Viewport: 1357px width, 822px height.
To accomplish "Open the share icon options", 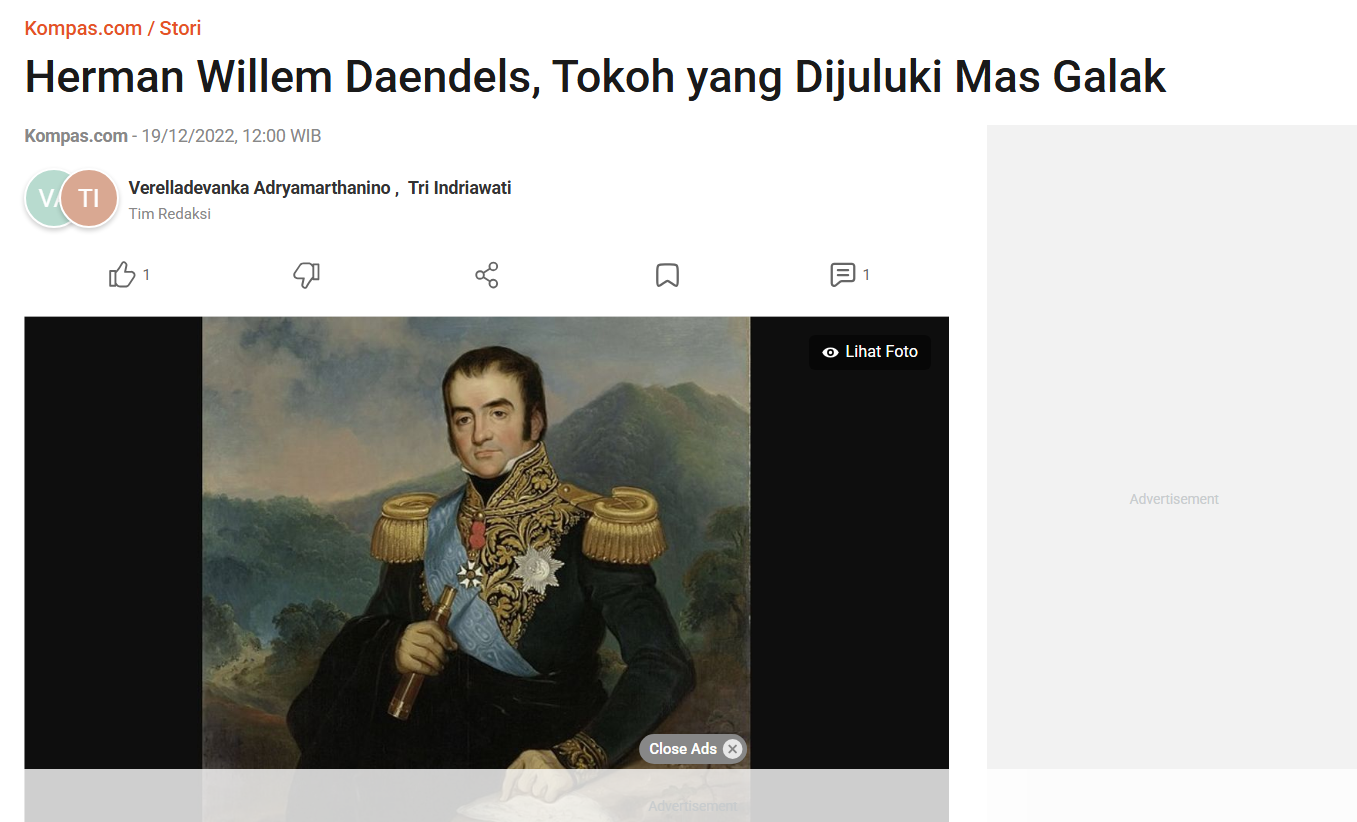I will point(487,275).
